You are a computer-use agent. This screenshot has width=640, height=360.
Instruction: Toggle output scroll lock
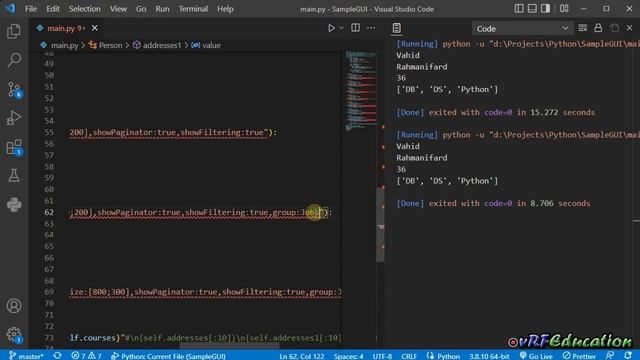598,28
